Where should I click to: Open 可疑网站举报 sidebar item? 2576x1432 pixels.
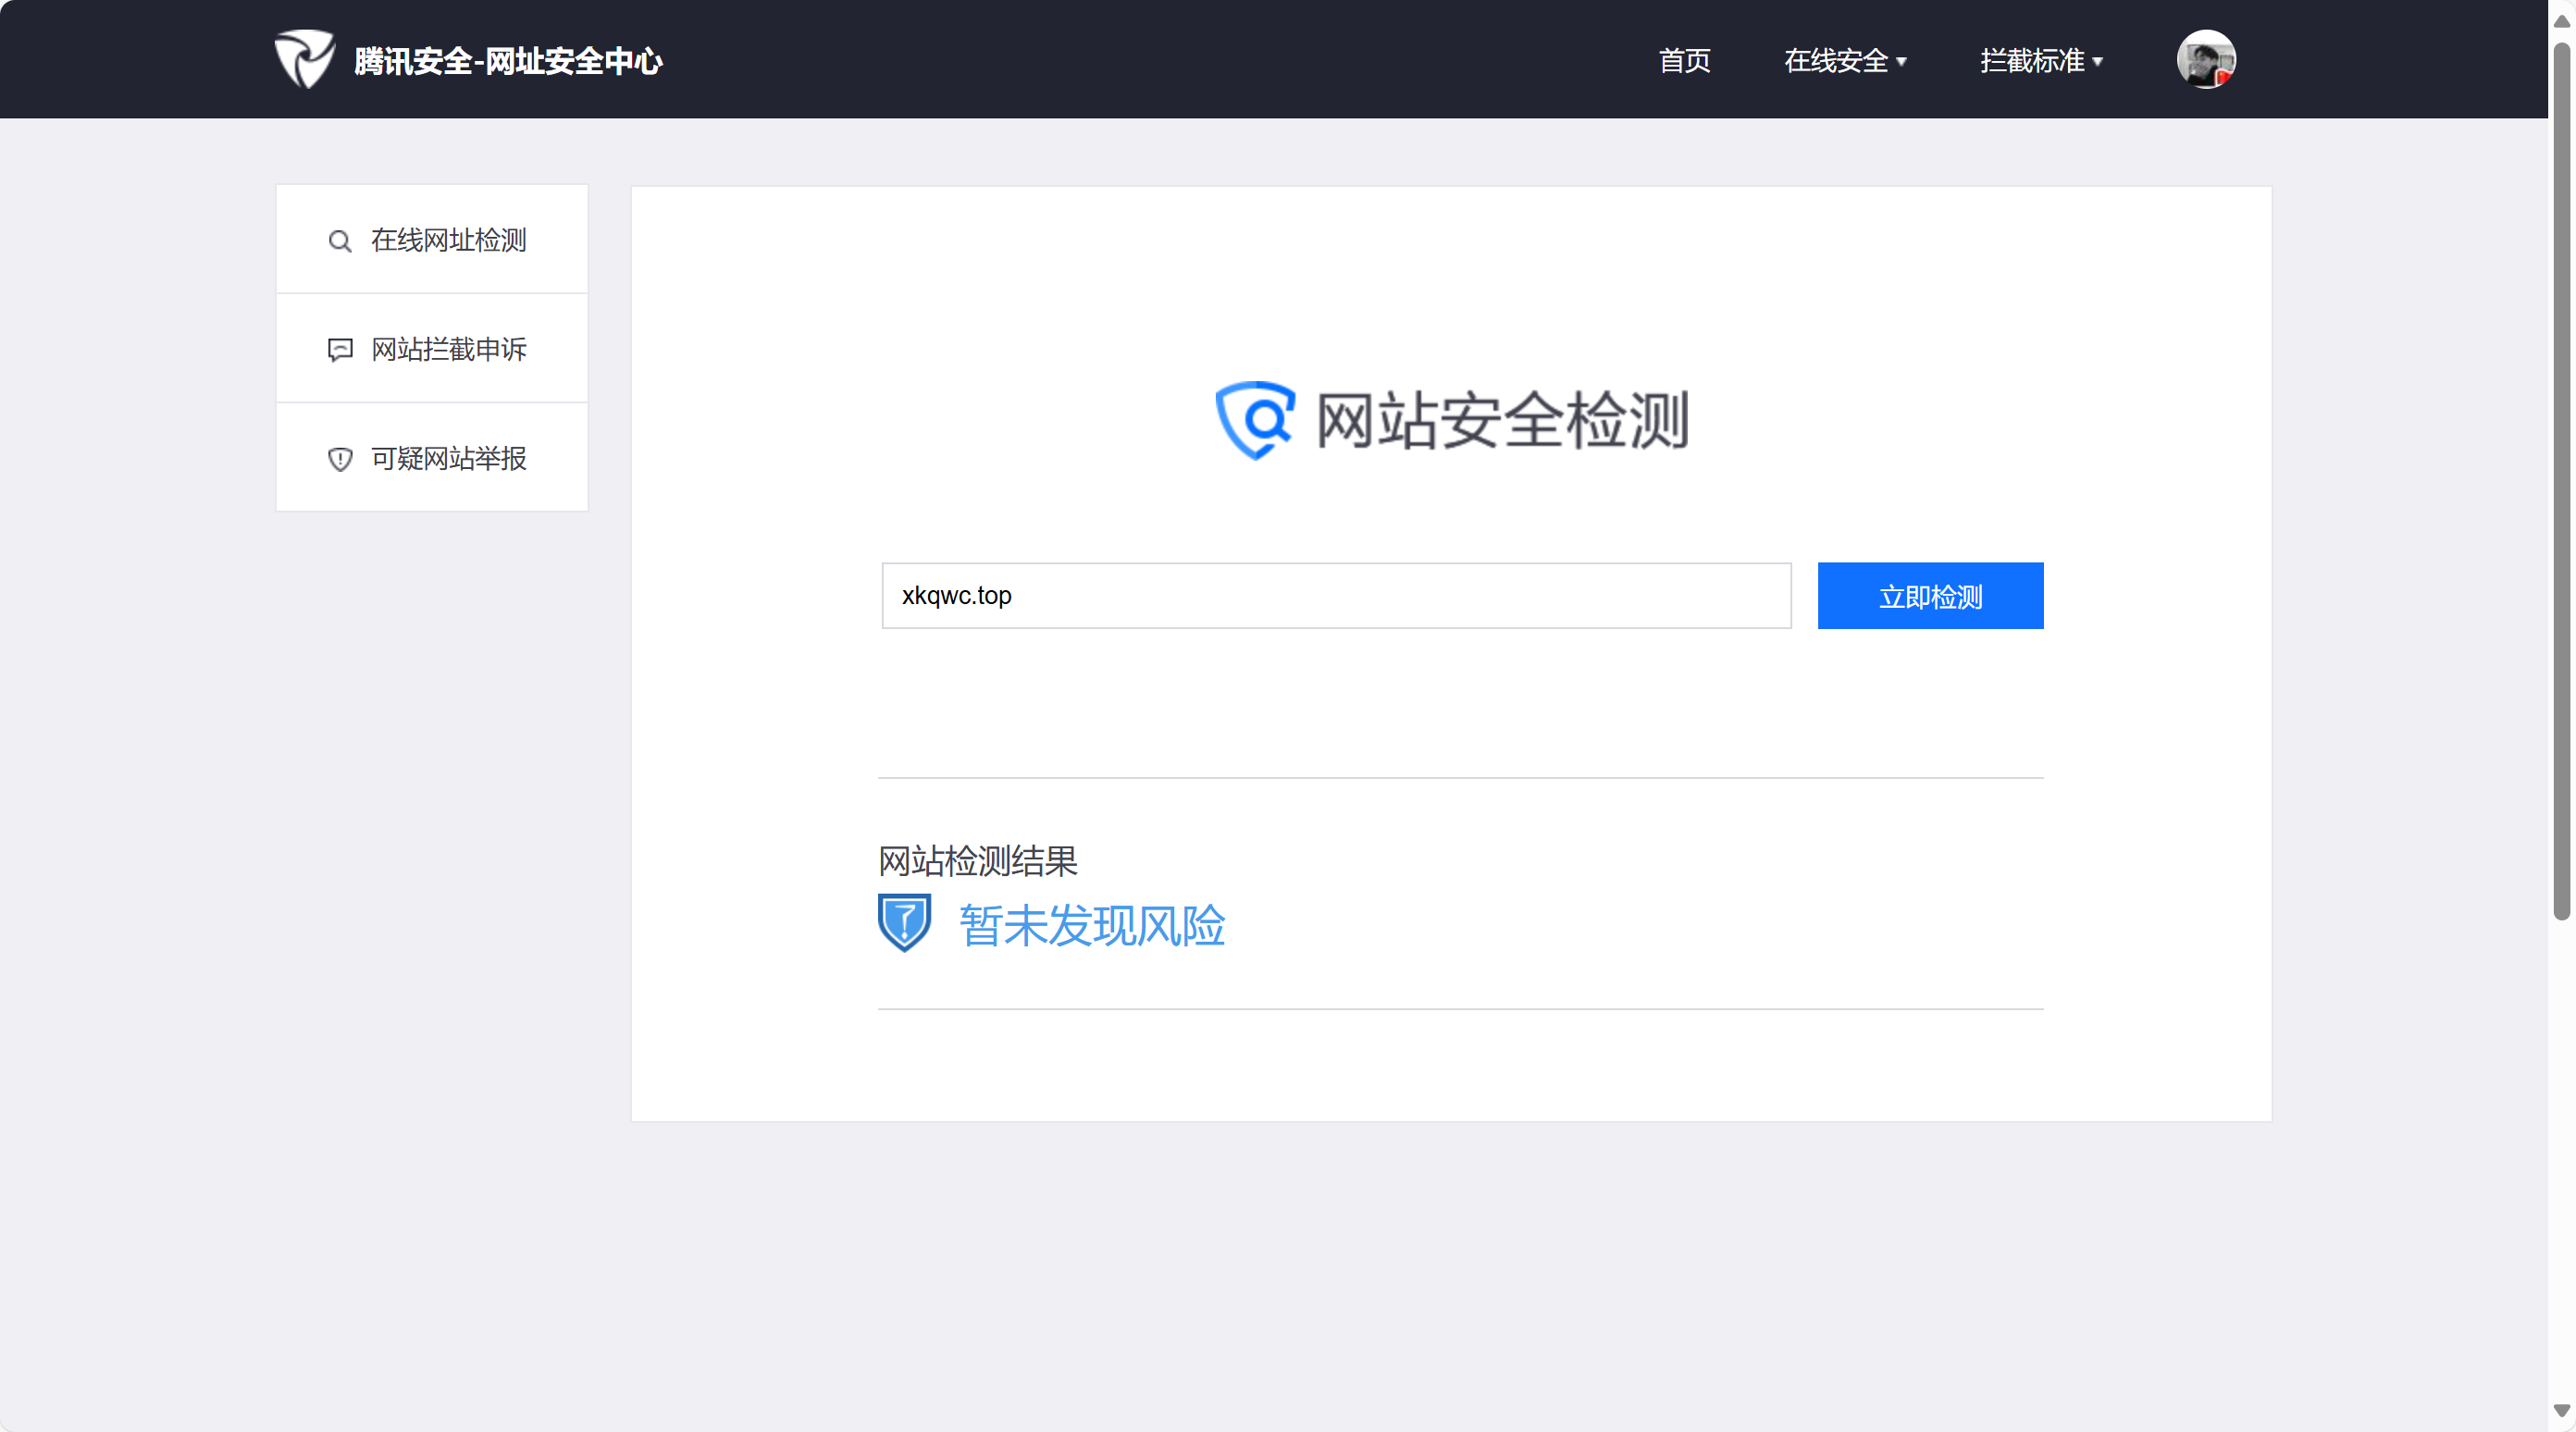tap(448, 458)
